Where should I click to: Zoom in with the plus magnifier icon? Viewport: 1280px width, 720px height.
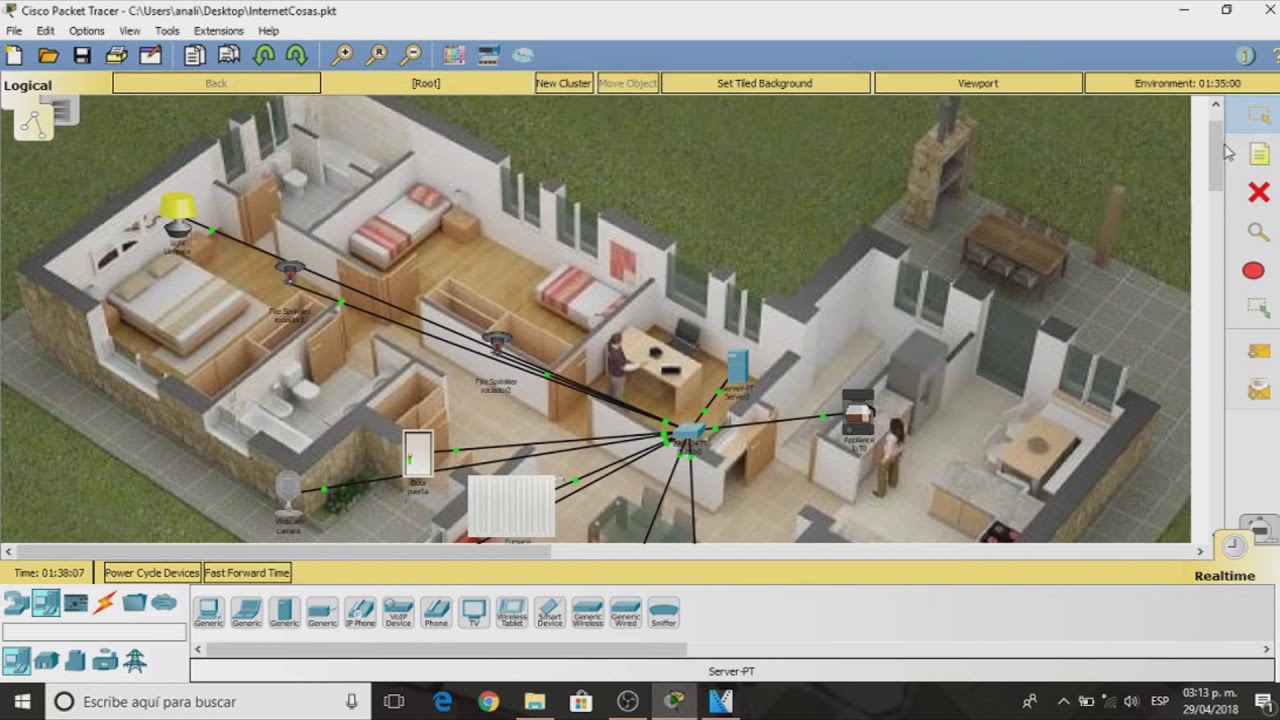click(342, 55)
